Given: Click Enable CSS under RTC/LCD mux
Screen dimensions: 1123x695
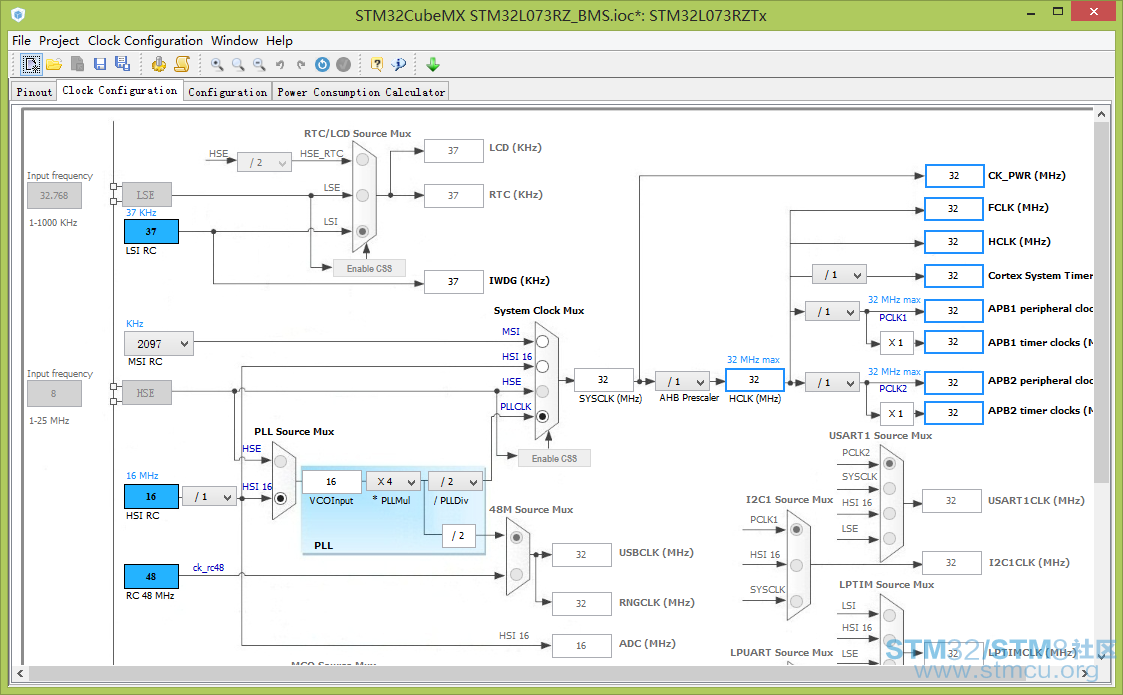Looking at the screenshot, I should tap(370, 268).
